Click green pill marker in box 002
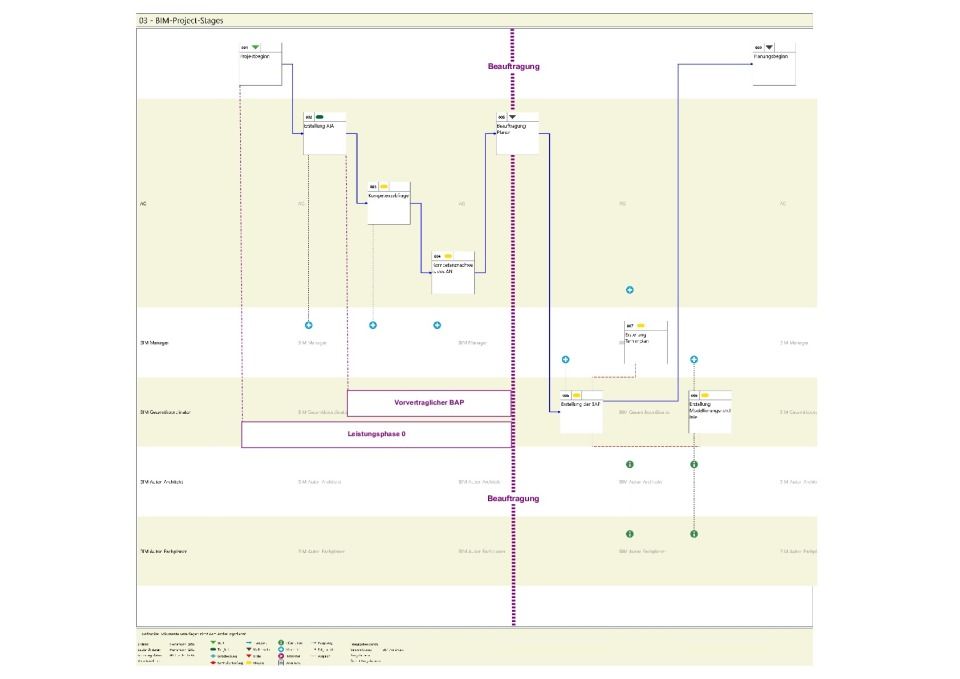Image resolution: width=960 pixels, height=679 pixels. pyautogui.click(x=320, y=117)
